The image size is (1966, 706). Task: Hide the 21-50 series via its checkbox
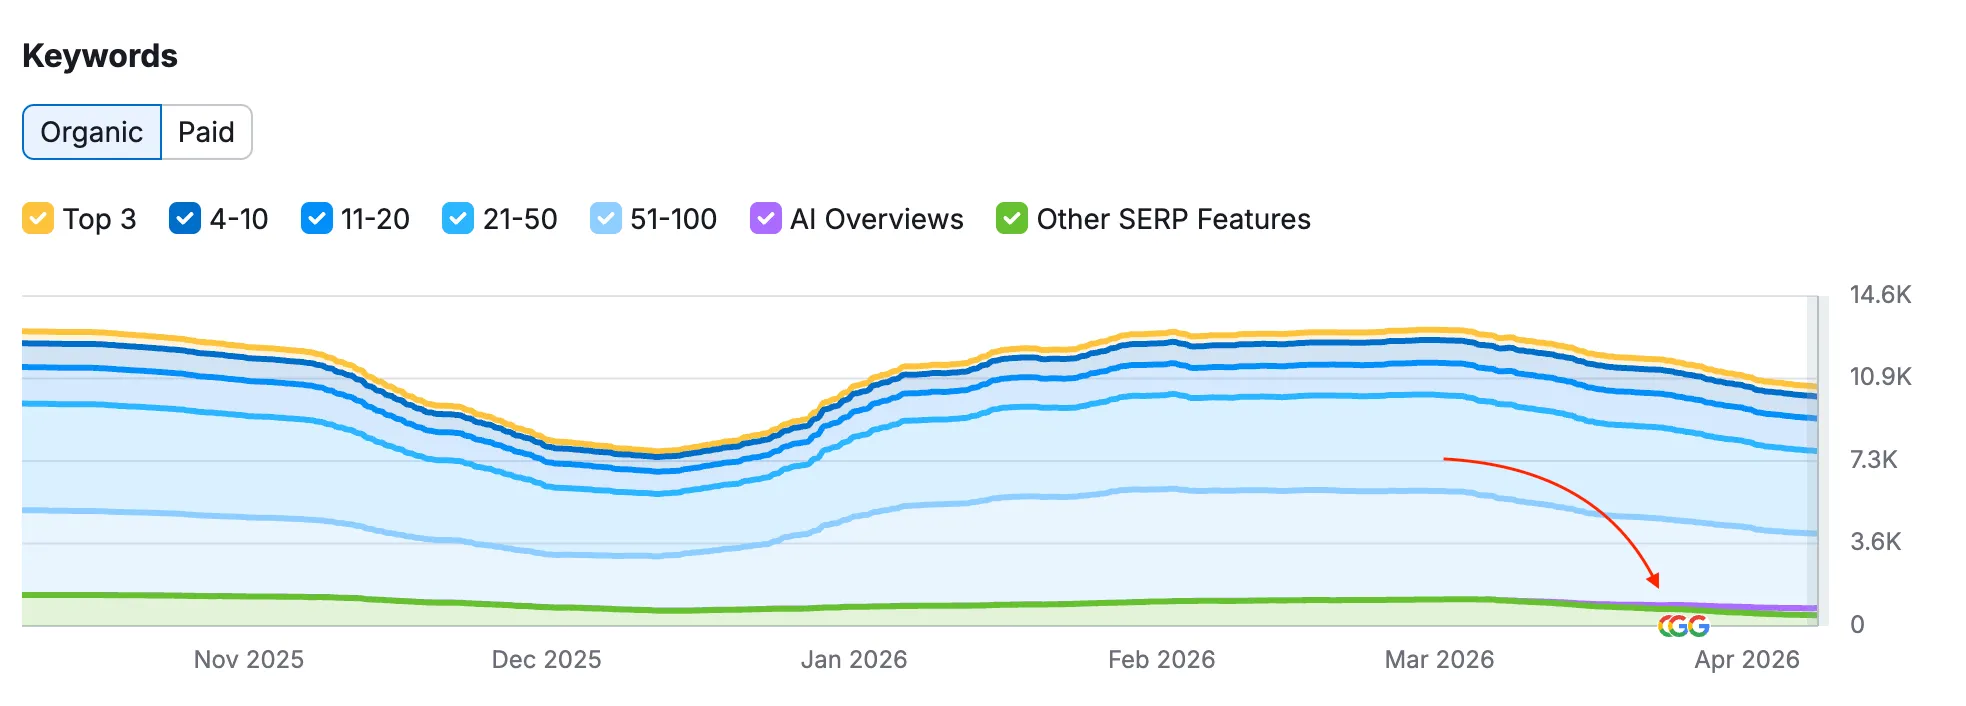[x=457, y=218]
